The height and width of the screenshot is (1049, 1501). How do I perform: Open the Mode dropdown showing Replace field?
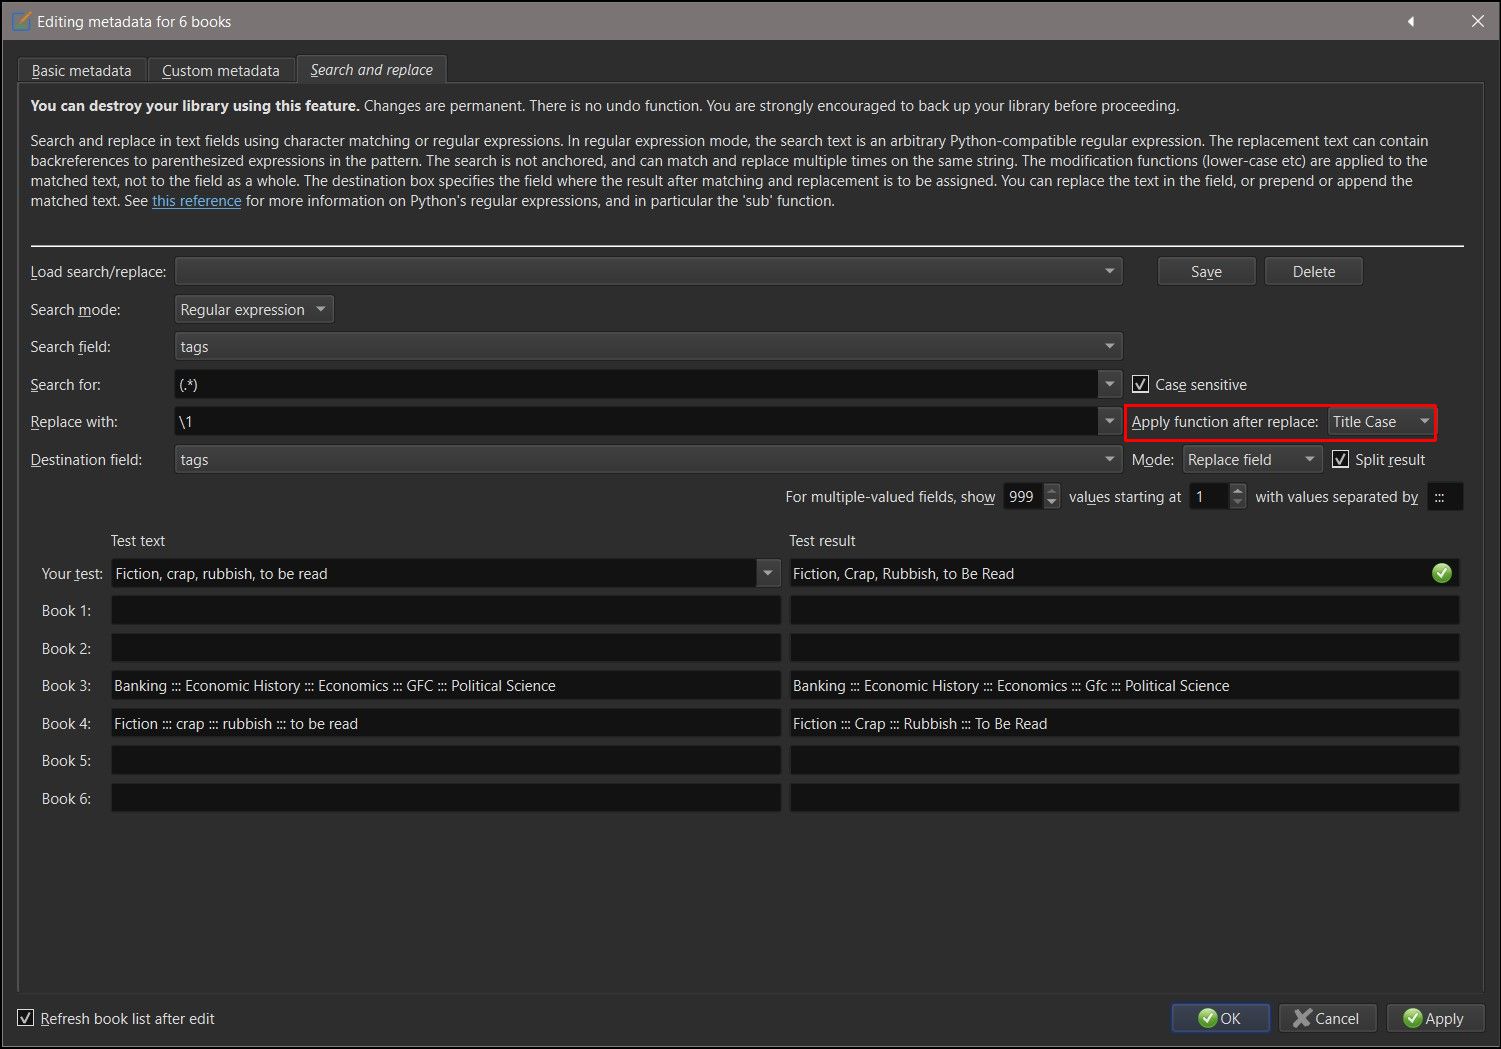pos(1252,459)
